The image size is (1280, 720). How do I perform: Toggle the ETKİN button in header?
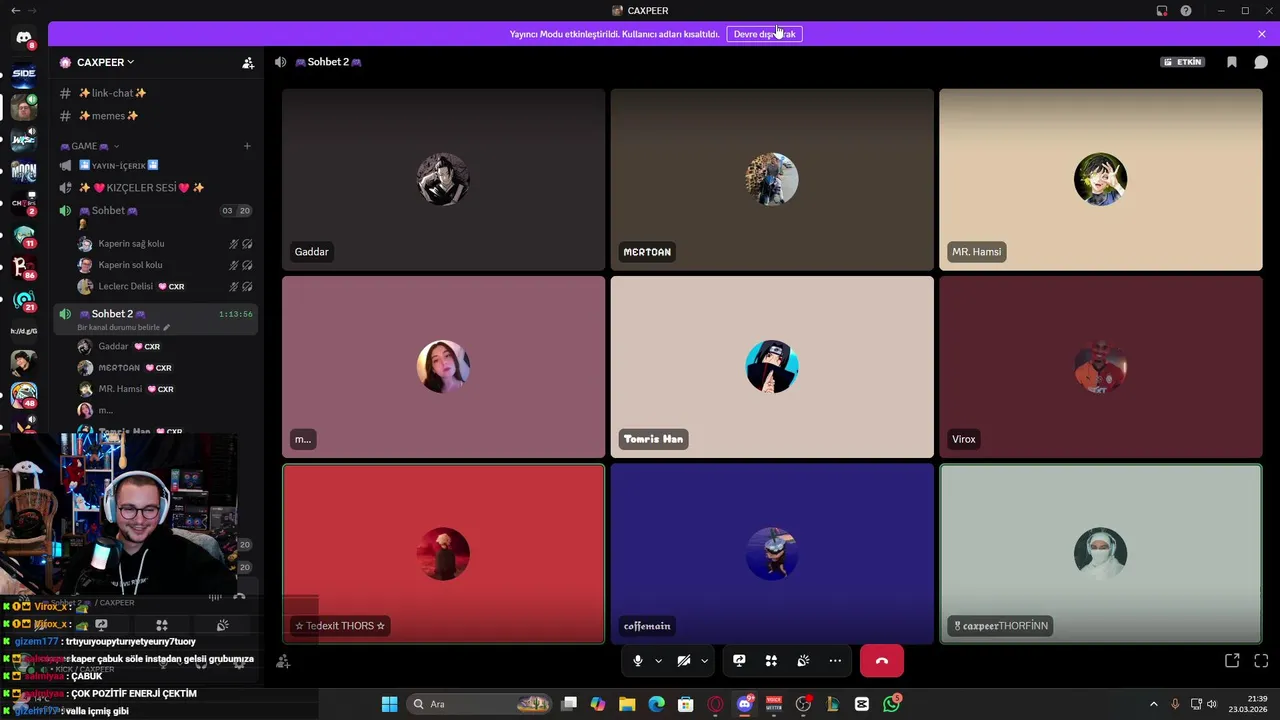(x=1183, y=62)
